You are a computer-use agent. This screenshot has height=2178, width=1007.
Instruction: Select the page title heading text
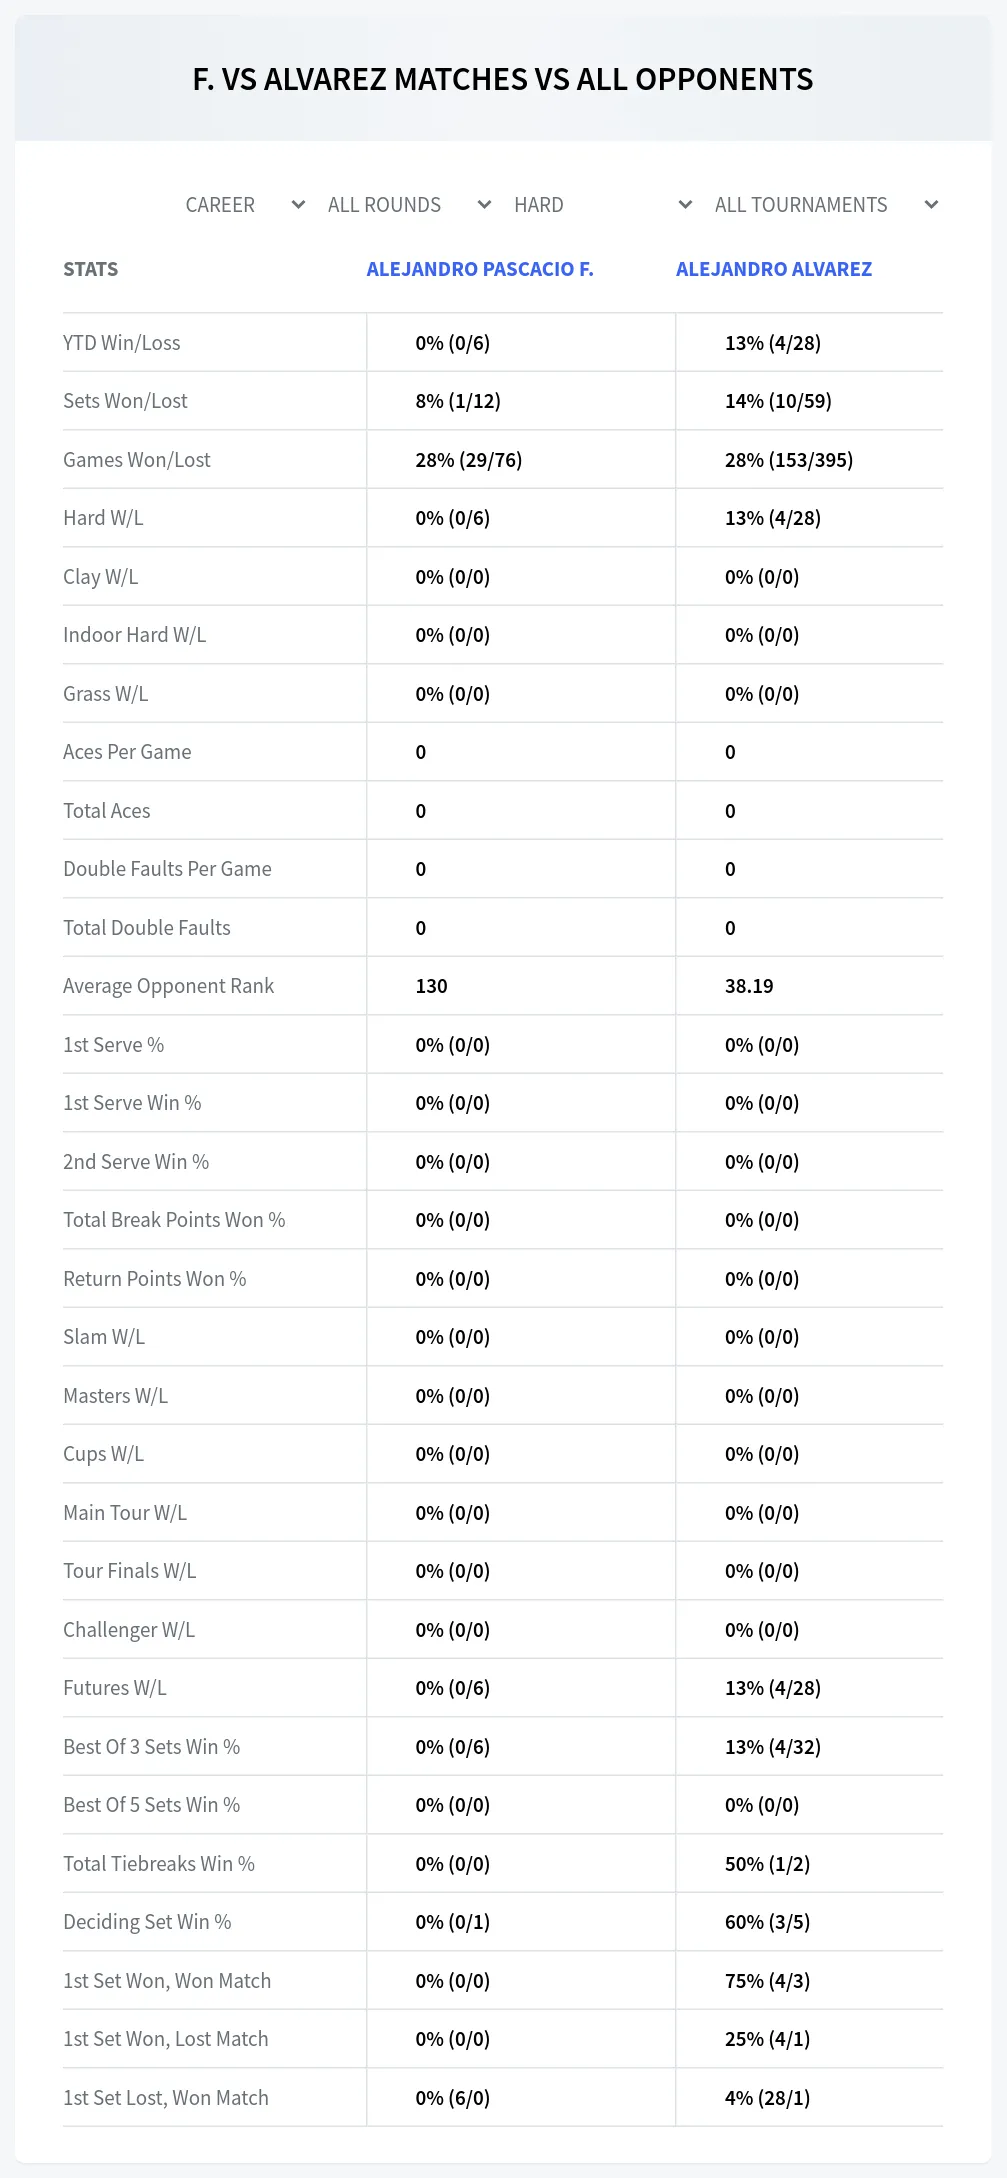click(x=503, y=79)
